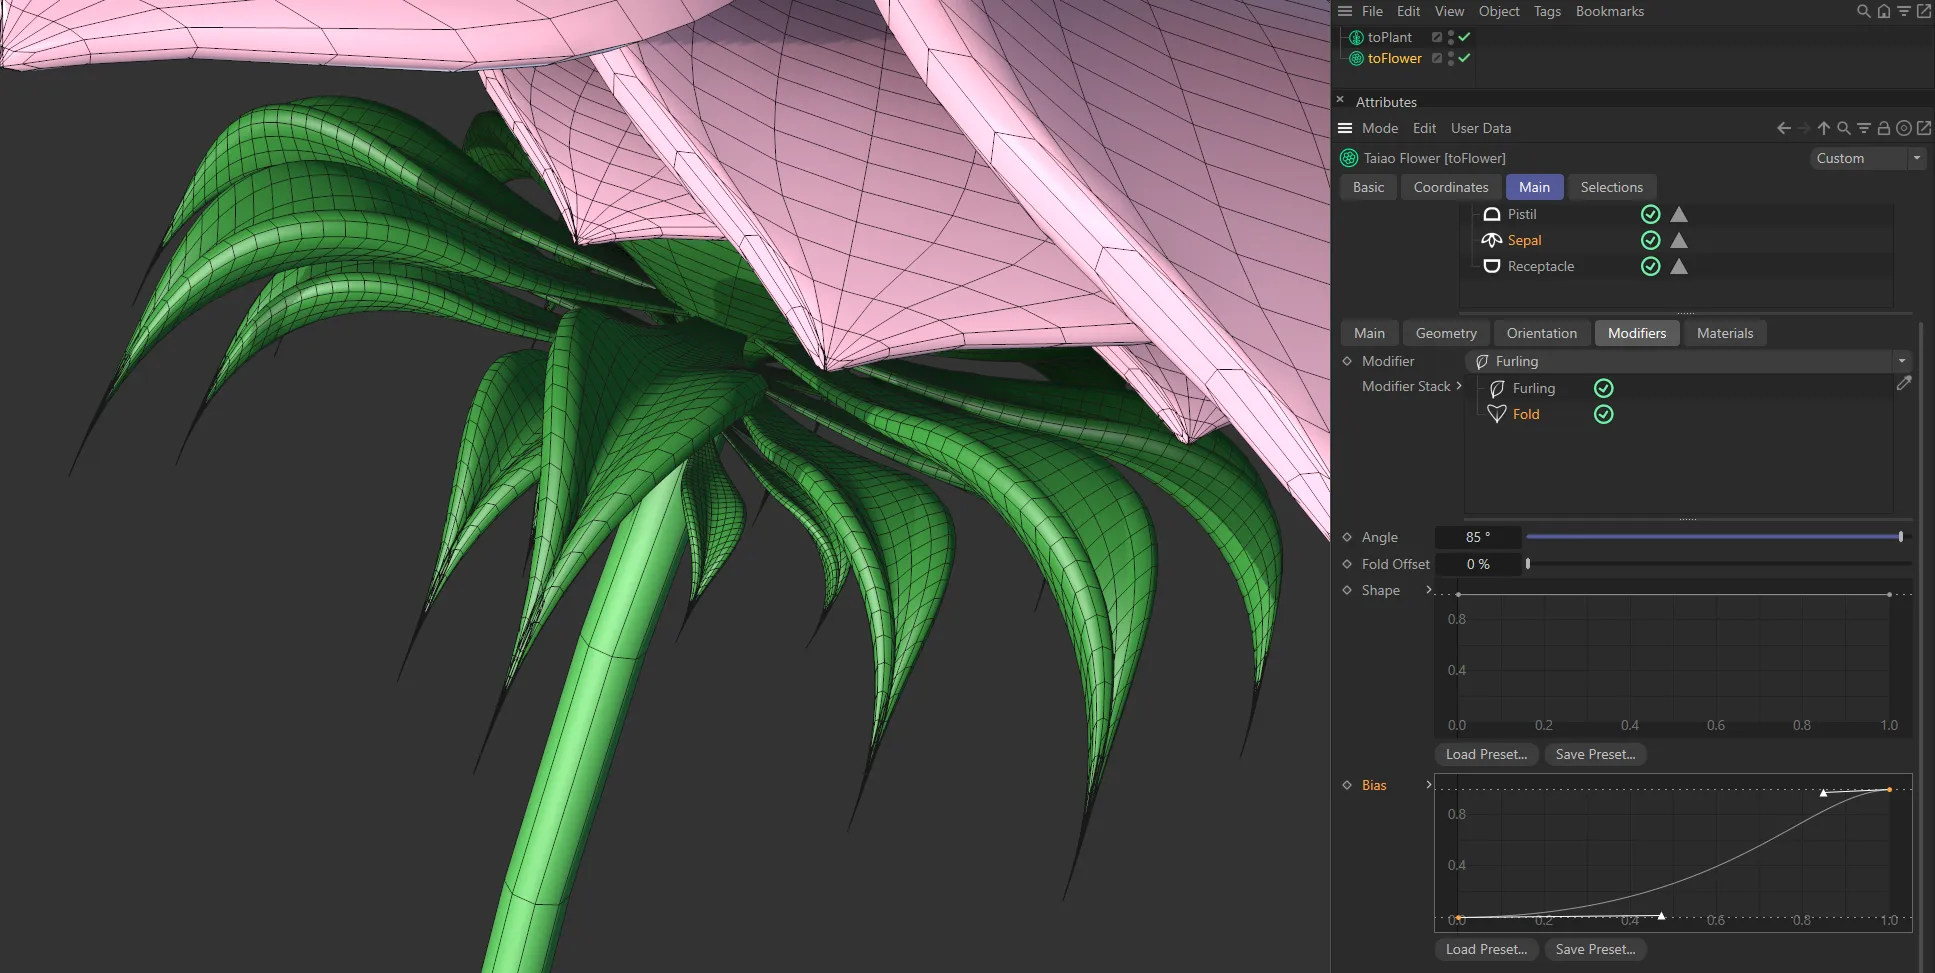This screenshot has width=1935, height=973.
Task: Open the Modifier selection dropdown arrow
Action: click(x=1901, y=361)
